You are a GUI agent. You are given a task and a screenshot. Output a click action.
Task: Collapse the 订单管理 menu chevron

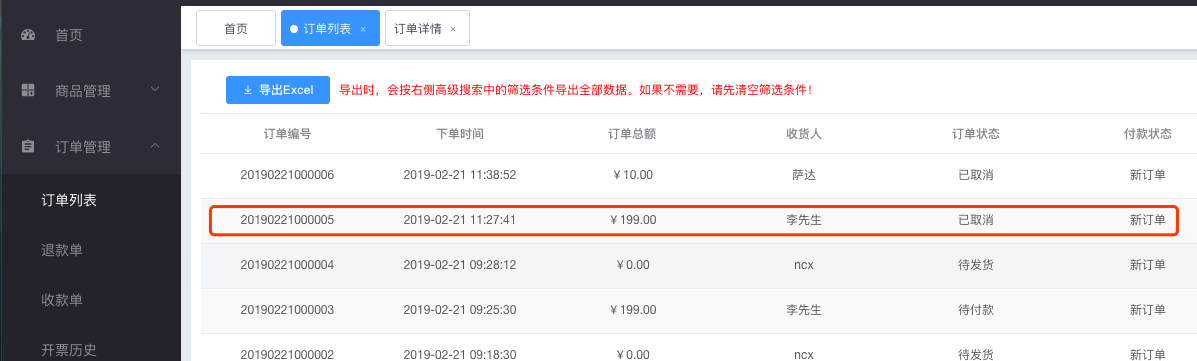(155, 145)
